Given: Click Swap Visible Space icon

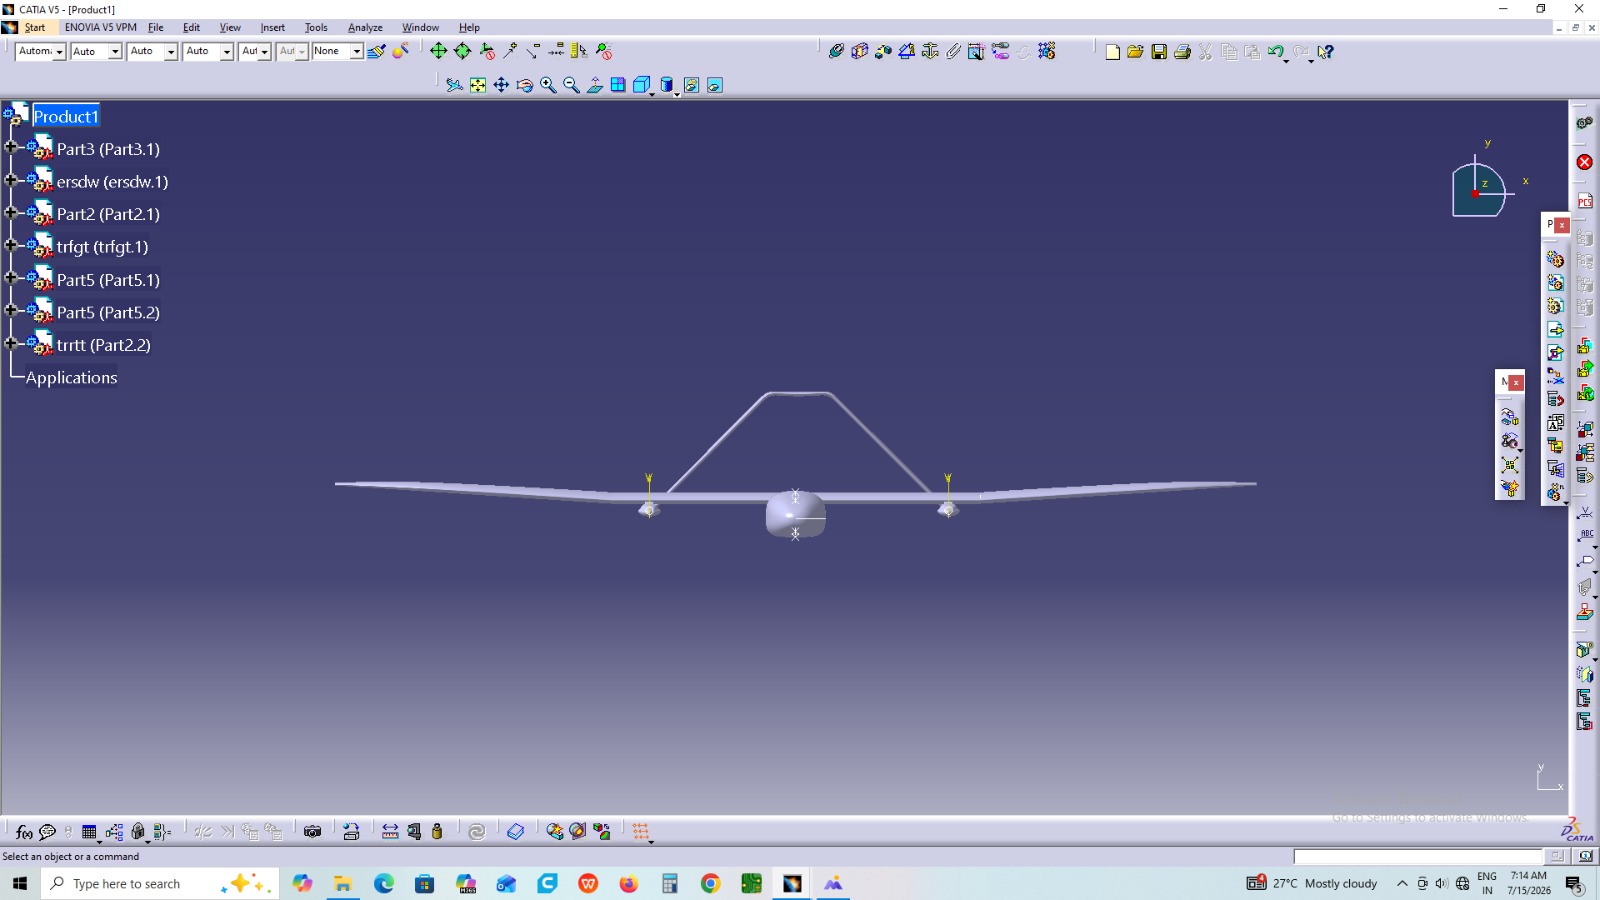Looking at the screenshot, I should pyautogui.click(x=715, y=85).
